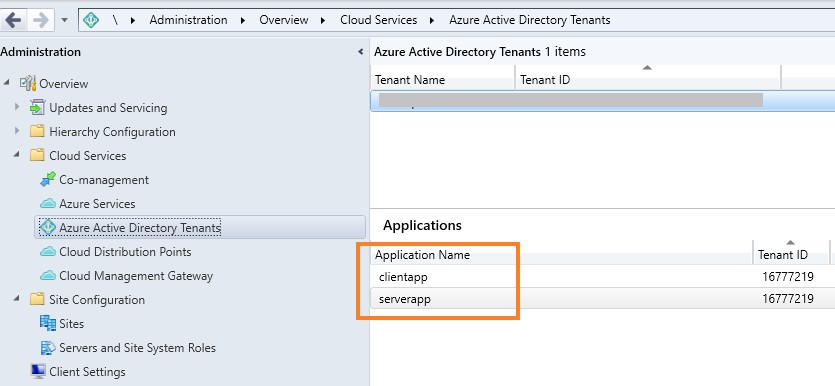
Task: Open the Co-management node
Action: (104, 180)
